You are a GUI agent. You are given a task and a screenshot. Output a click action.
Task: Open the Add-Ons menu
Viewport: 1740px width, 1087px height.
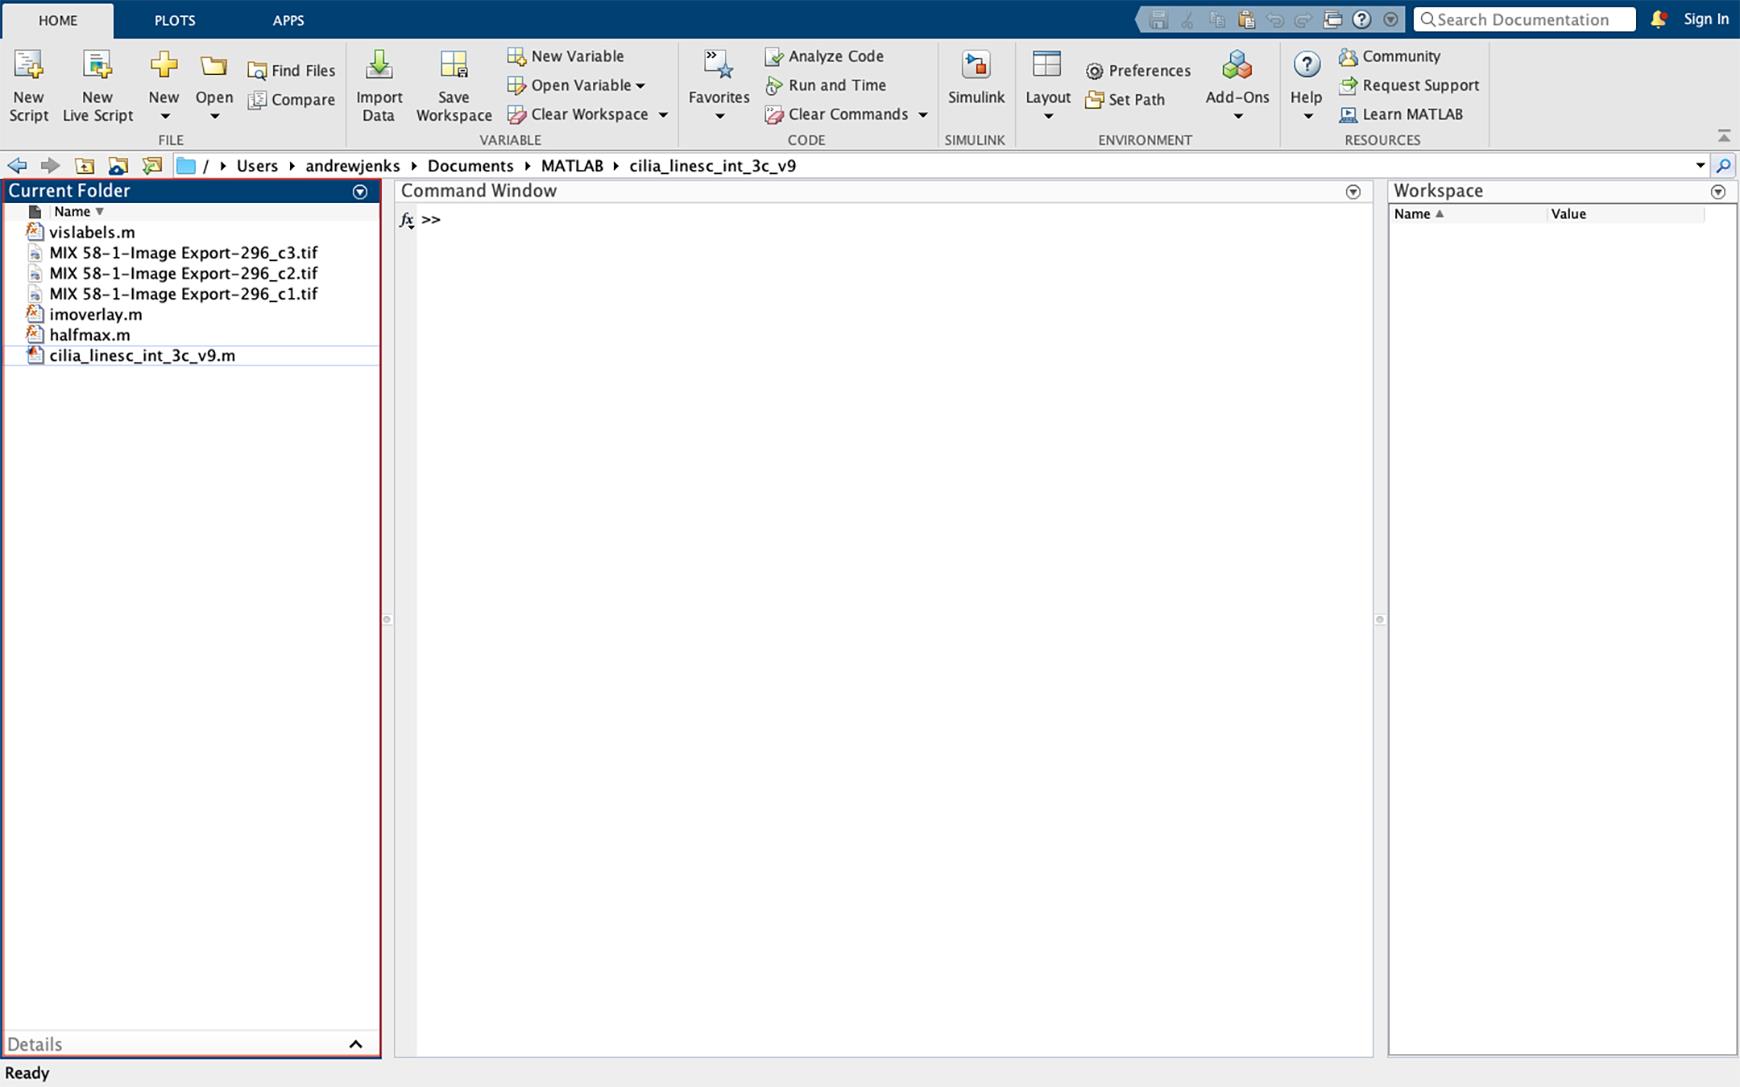1237,87
